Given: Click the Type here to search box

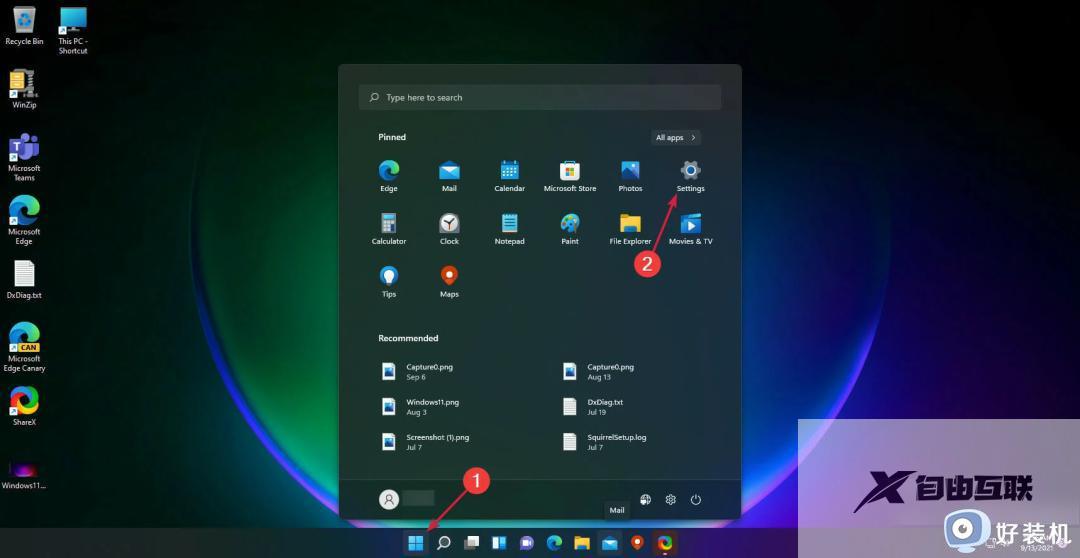Looking at the screenshot, I should [540, 97].
